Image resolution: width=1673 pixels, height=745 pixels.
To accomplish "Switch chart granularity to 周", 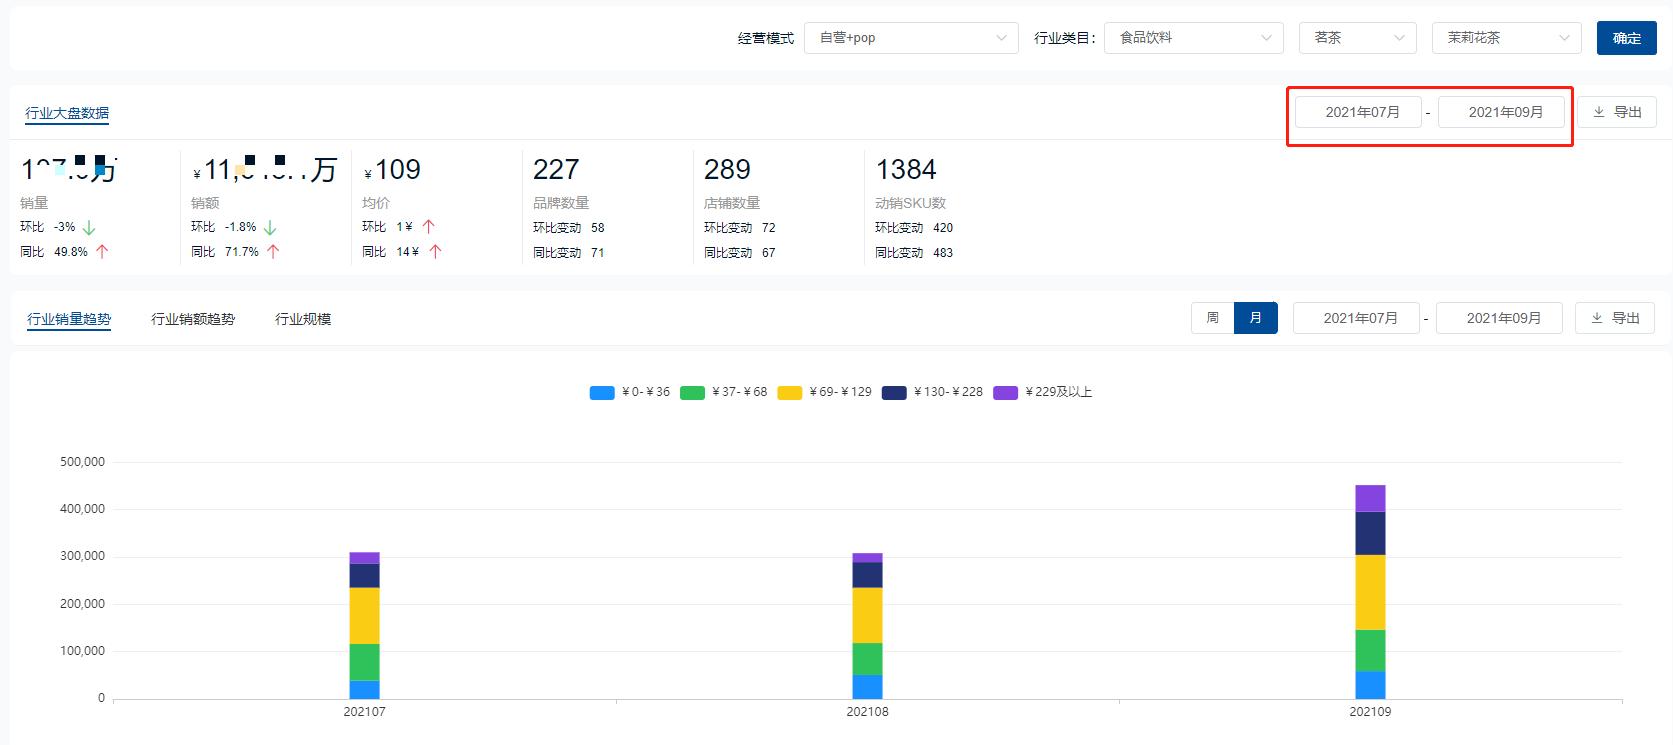I will pos(1212,318).
